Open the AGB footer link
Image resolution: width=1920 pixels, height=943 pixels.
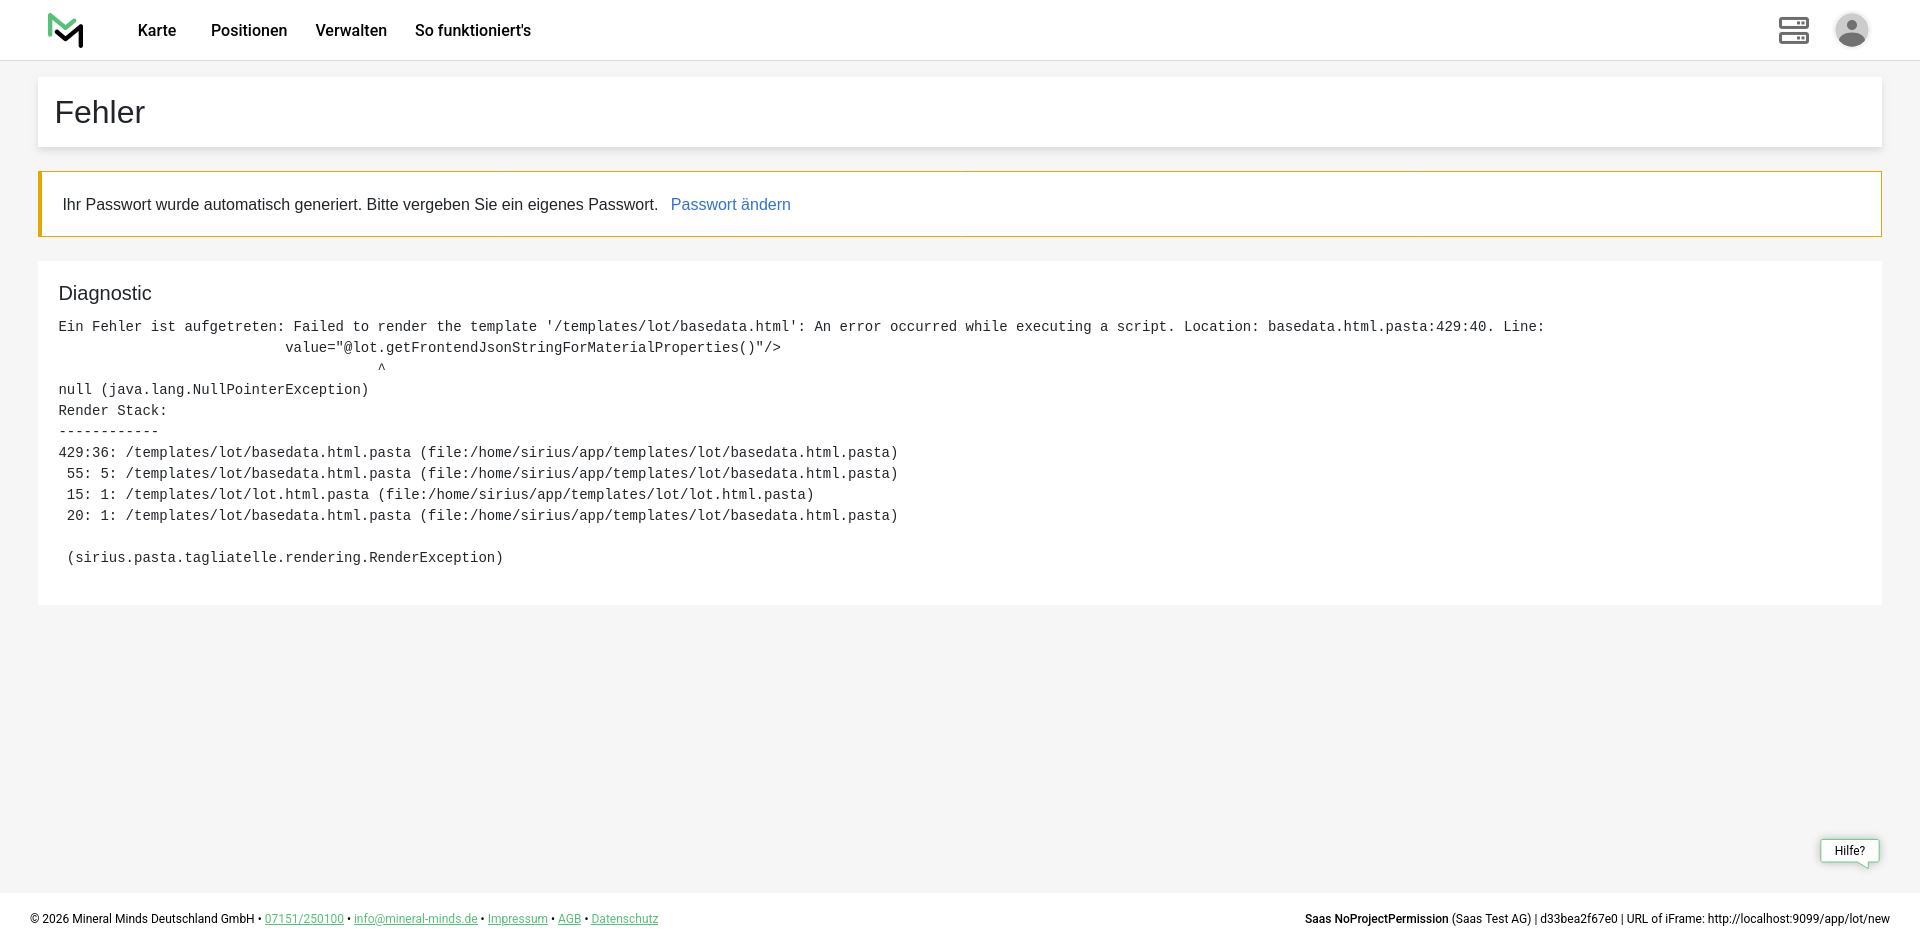pyautogui.click(x=569, y=919)
